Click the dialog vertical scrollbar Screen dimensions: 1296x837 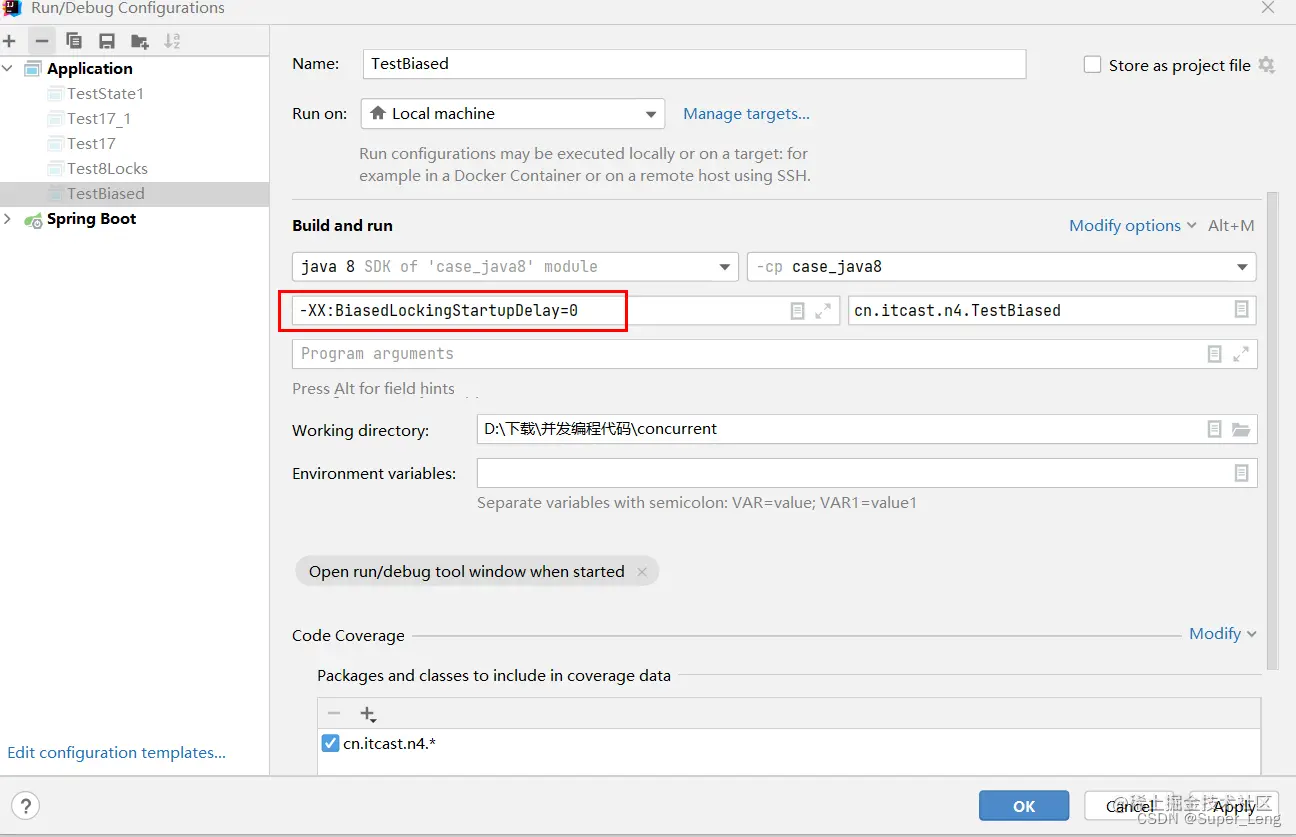1272,430
